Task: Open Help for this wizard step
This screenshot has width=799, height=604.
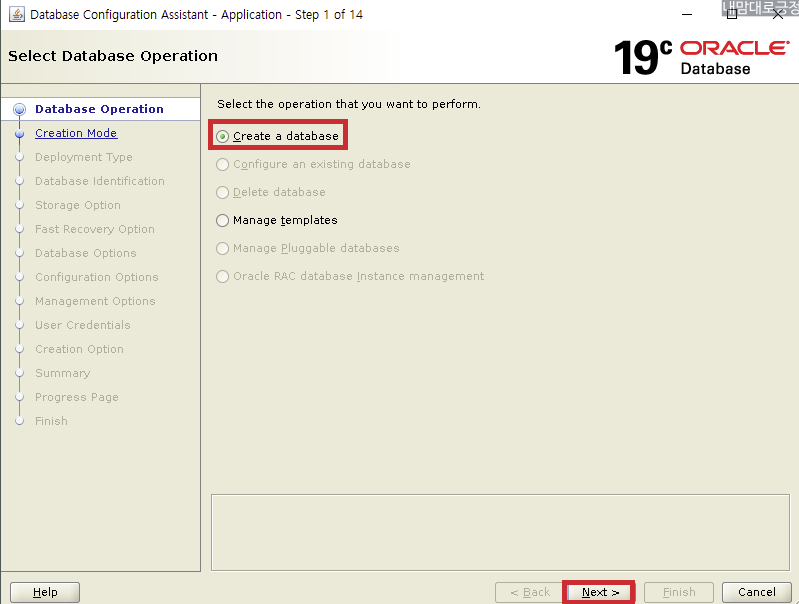Action: (45, 592)
